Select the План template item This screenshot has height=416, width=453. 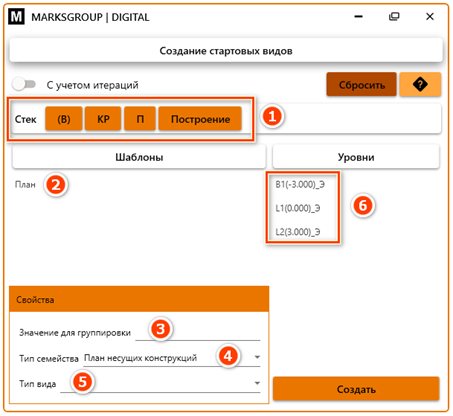point(25,184)
